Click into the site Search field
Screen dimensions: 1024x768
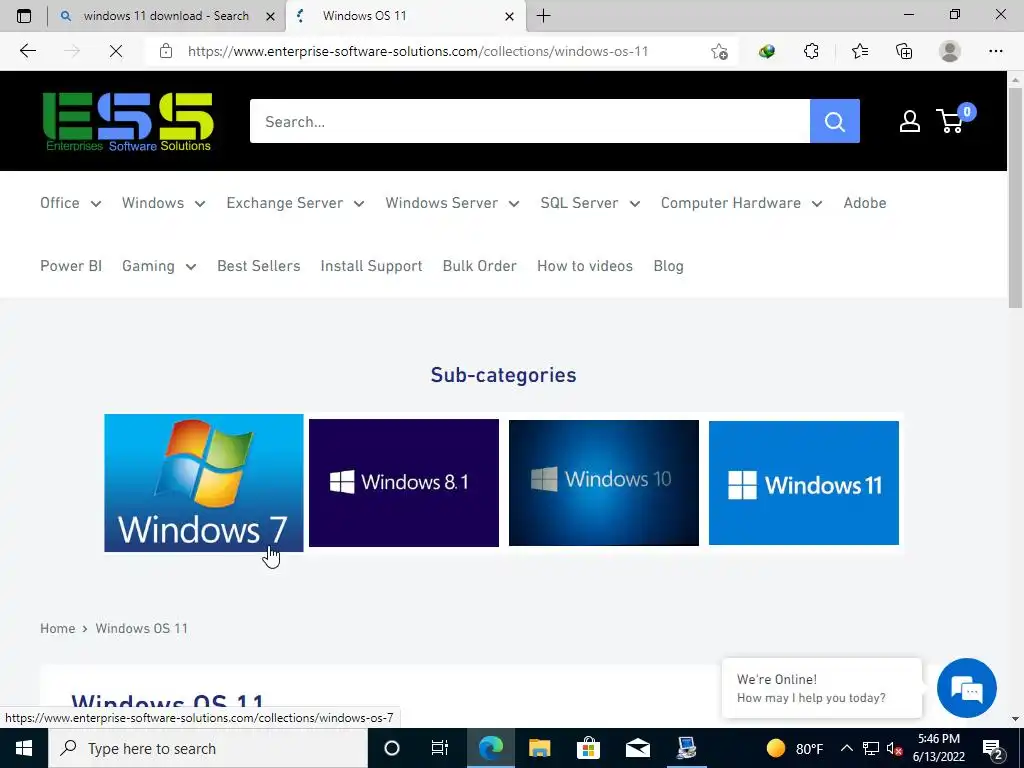(530, 121)
